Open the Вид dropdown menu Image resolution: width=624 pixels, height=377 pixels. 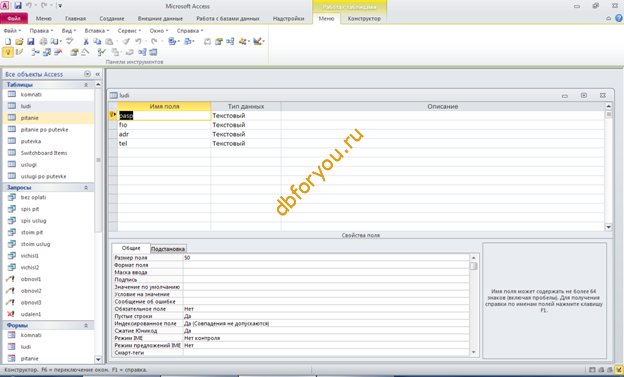(69, 31)
